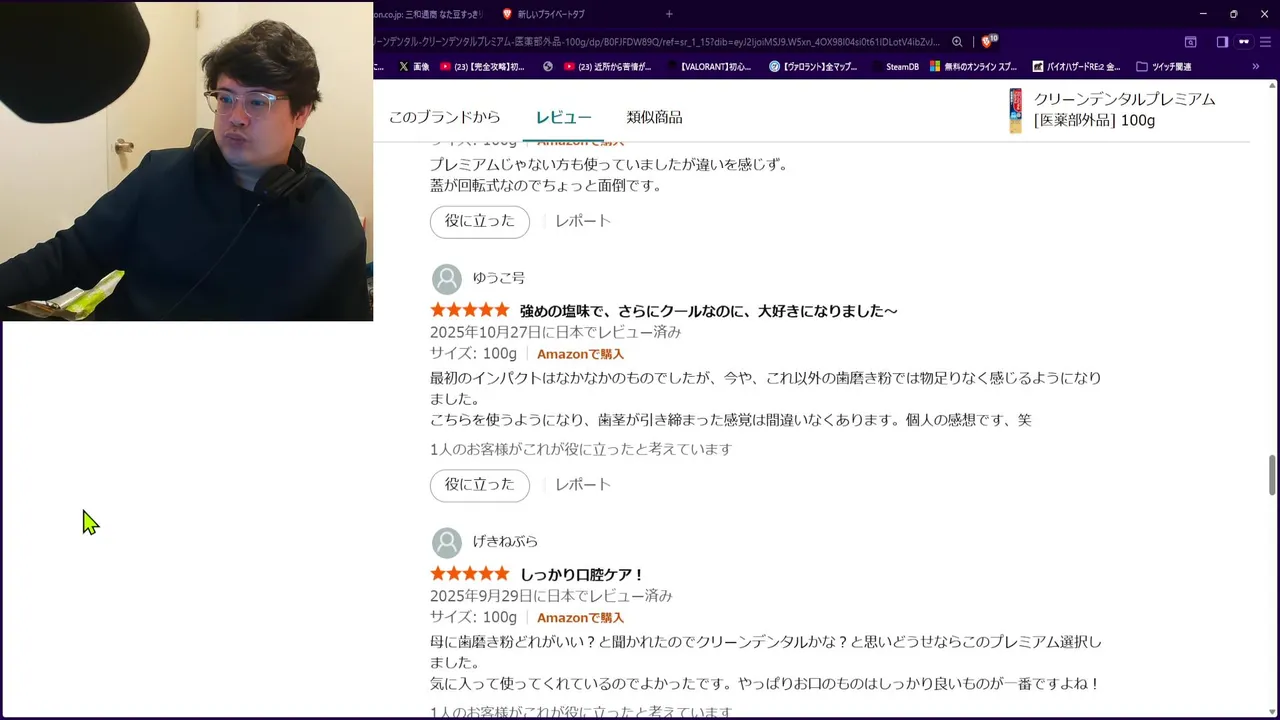Open the 近所から苦情が YouTube bookmark
The height and width of the screenshot is (720, 1280).
click(x=608, y=67)
